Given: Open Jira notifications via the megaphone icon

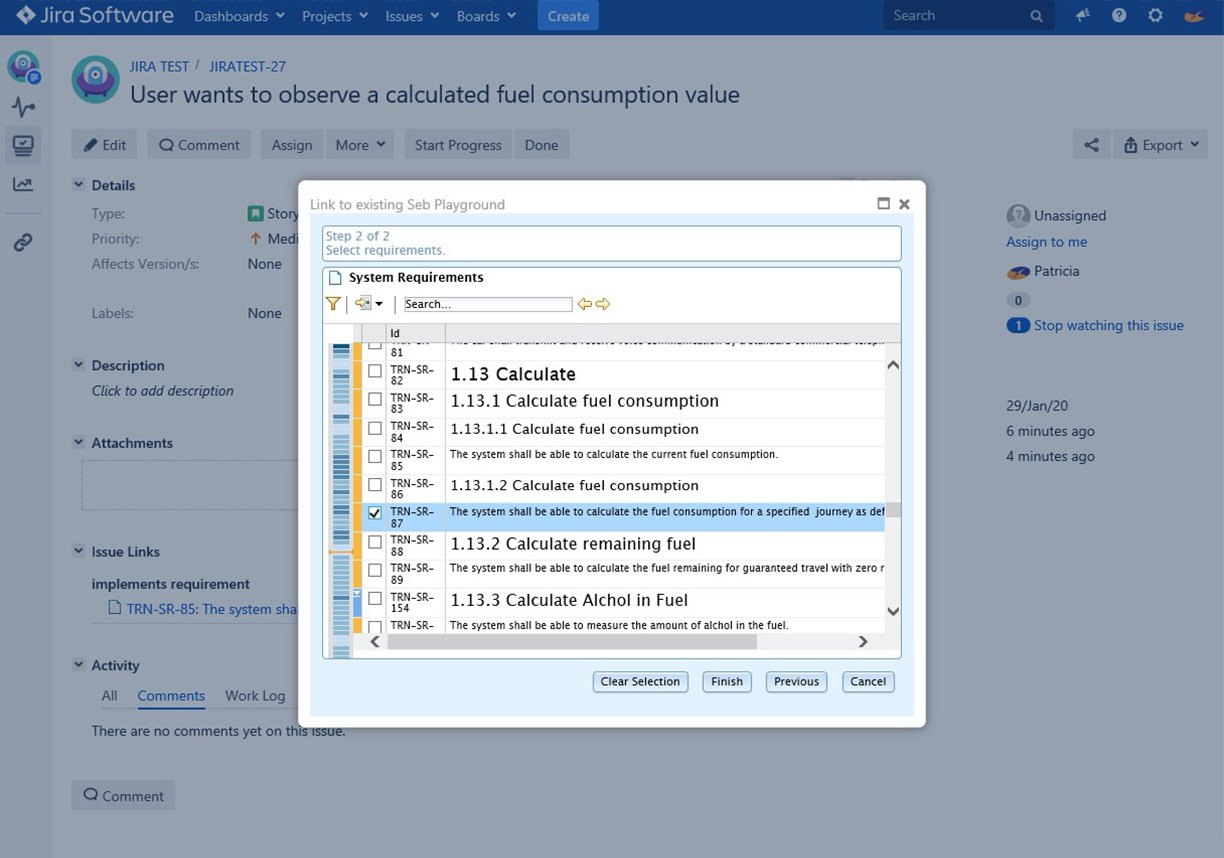Looking at the screenshot, I should point(1081,15).
